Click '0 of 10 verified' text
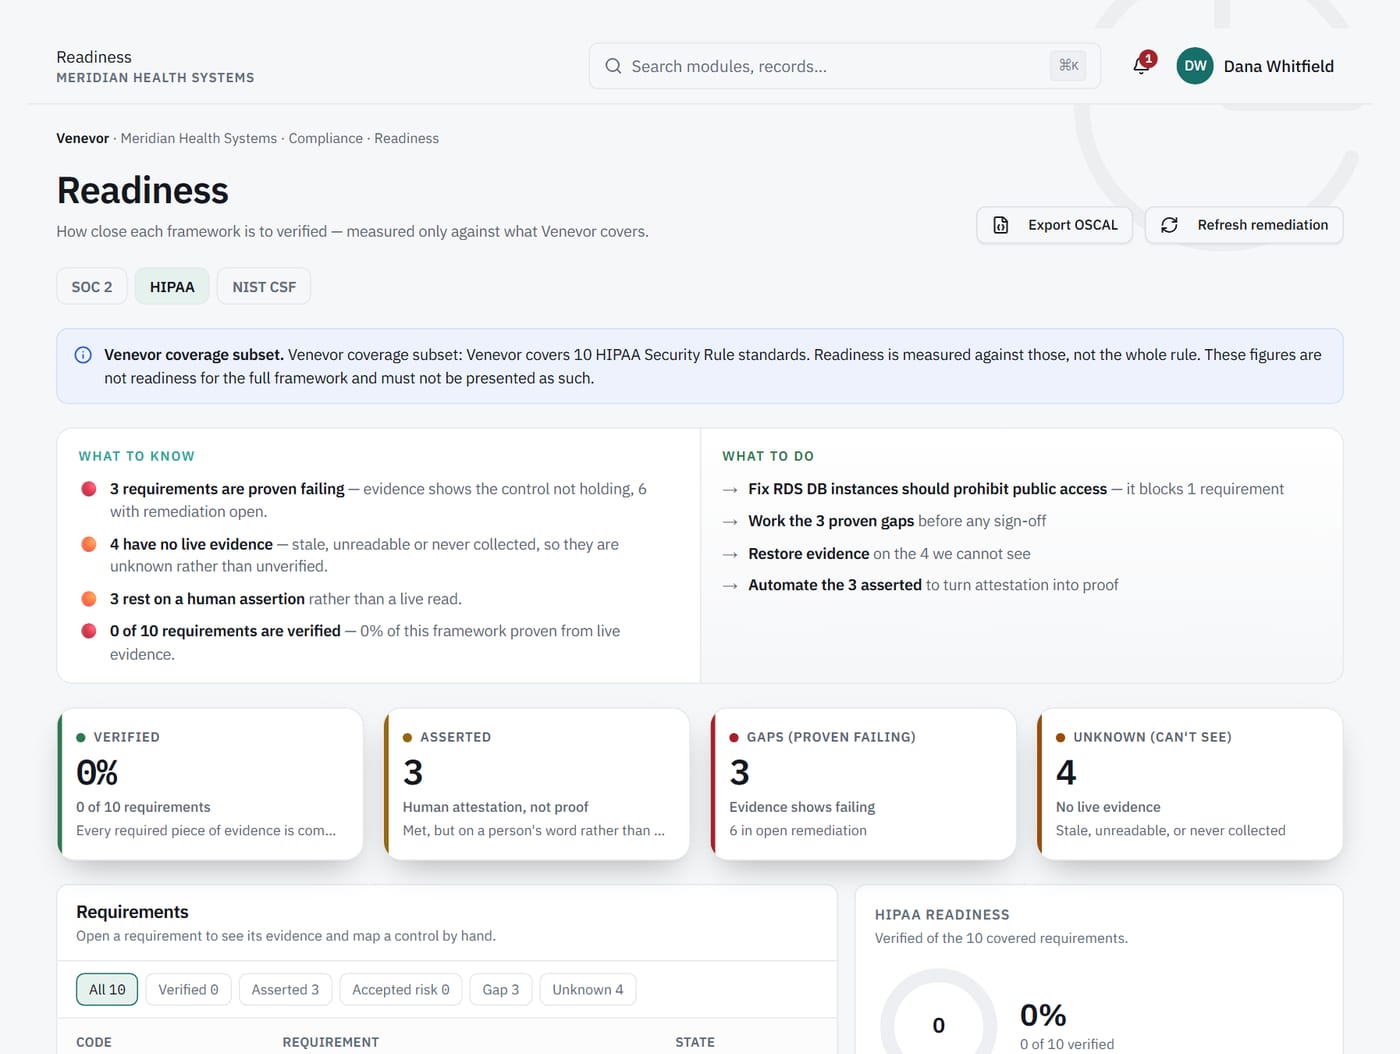 click(1067, 1044)
